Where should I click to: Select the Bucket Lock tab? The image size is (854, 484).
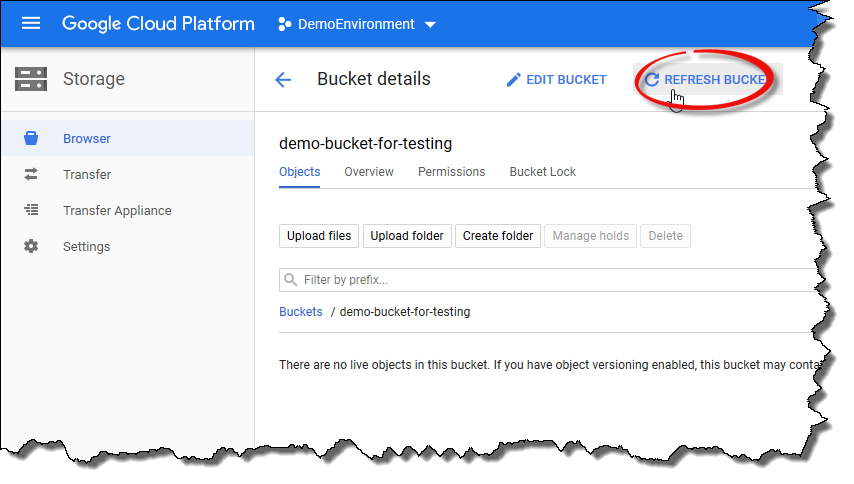(542, 172)
